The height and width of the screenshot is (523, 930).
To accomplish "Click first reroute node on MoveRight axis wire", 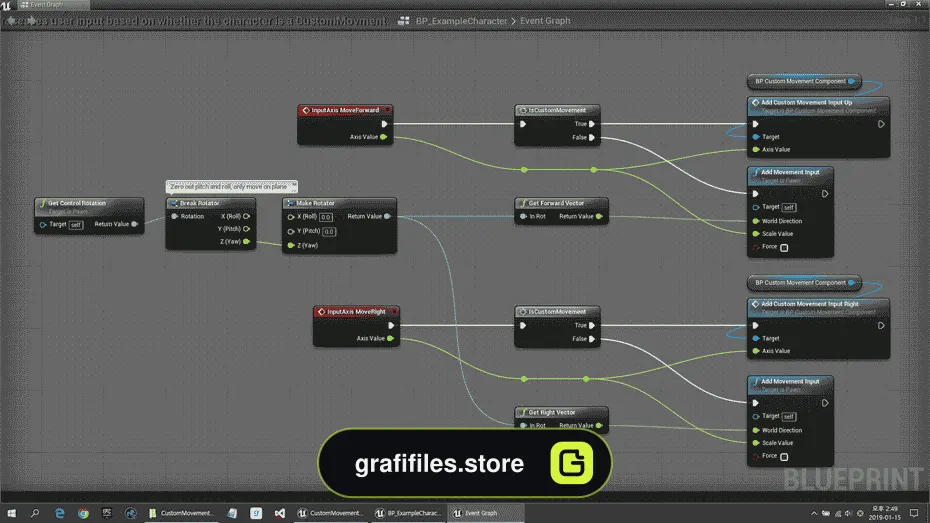I will (524, 379).
